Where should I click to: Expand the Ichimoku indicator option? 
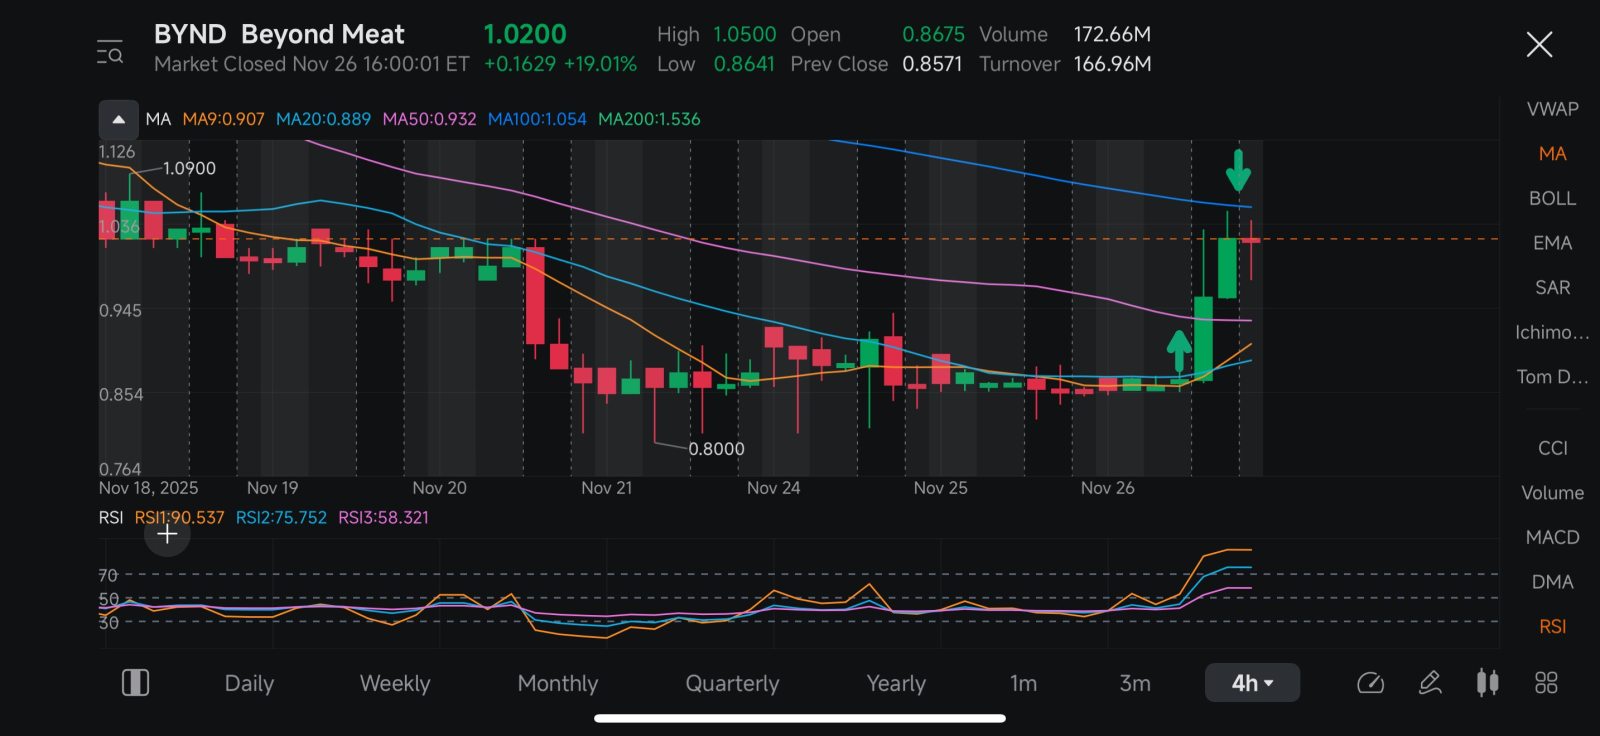(1552, 332)
